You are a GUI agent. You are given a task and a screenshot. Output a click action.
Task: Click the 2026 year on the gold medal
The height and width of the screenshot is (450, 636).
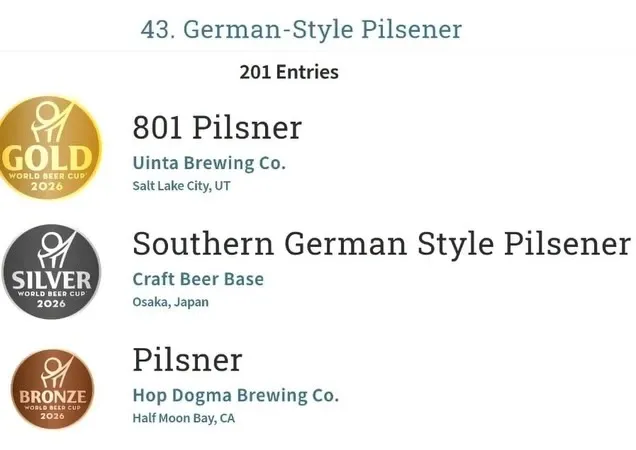tap(46, 186)
